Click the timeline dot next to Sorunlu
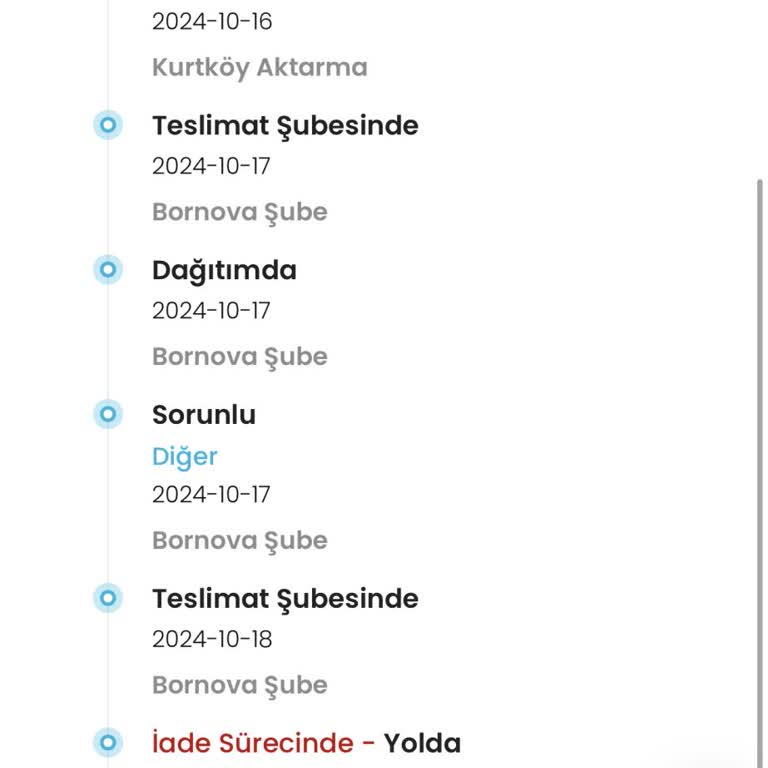 [x=108, y=414]
